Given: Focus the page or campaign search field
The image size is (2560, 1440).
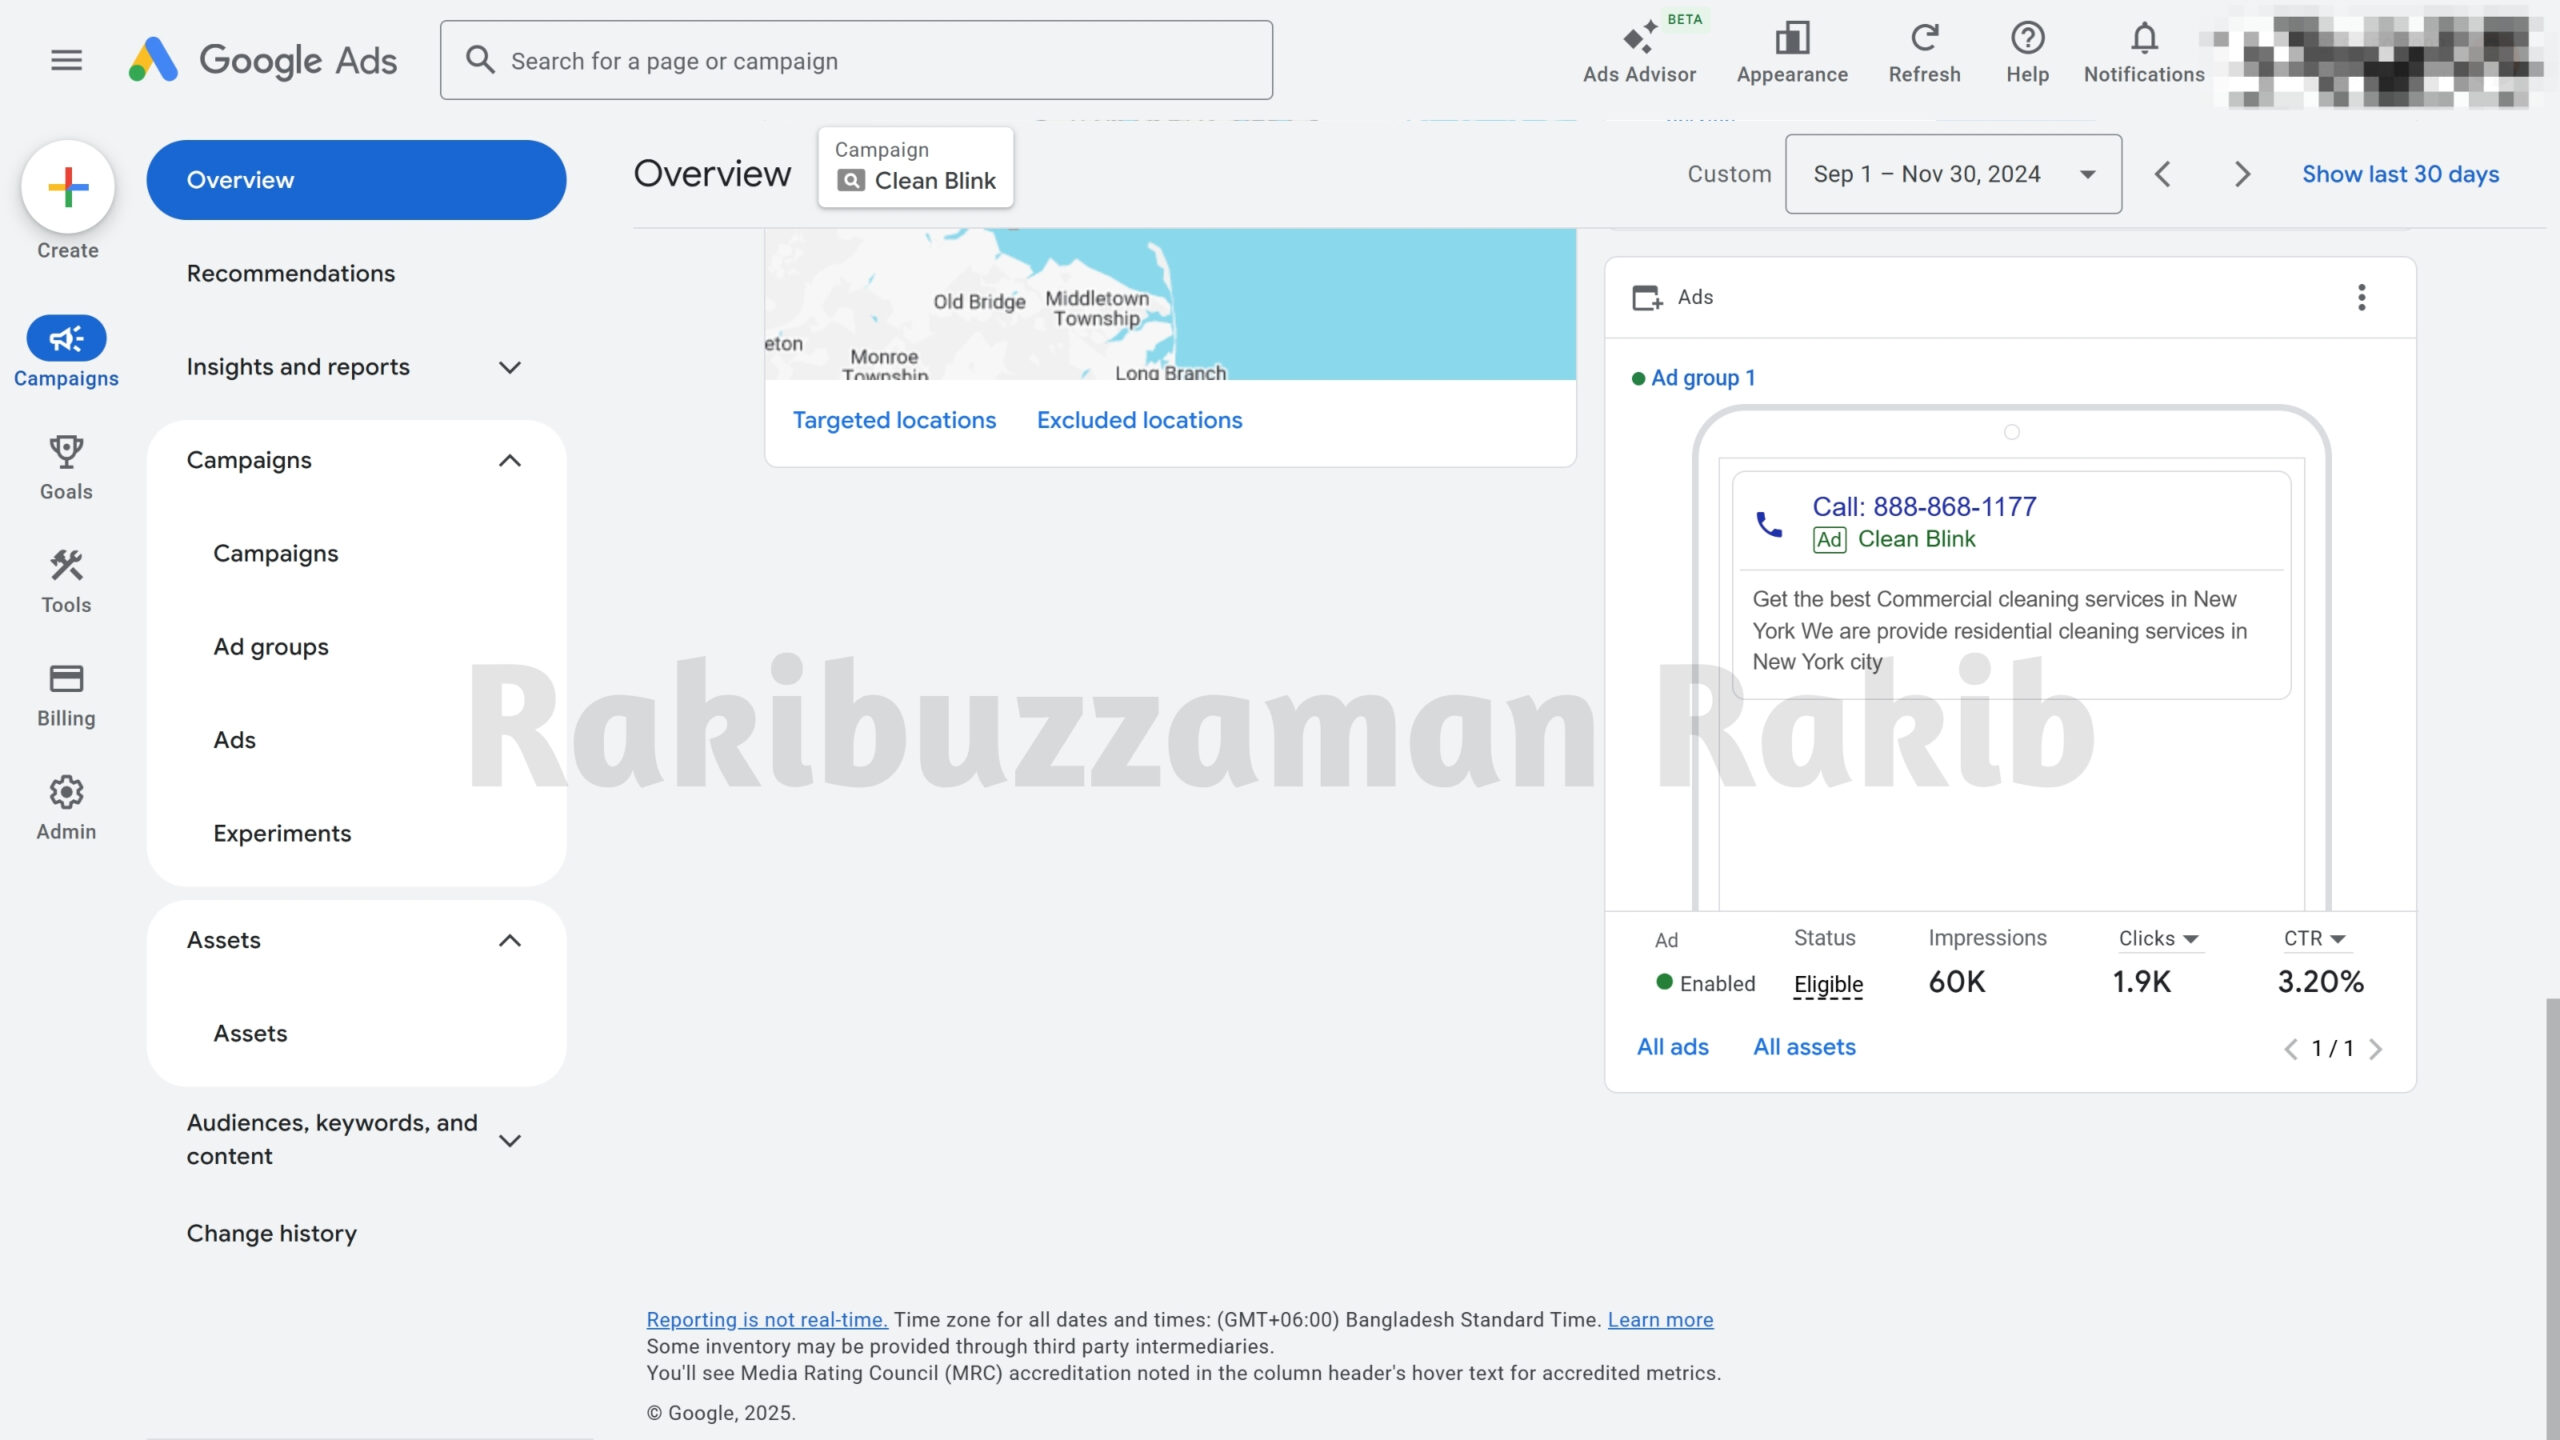Looking at the screenshot, I should (856, 61).
